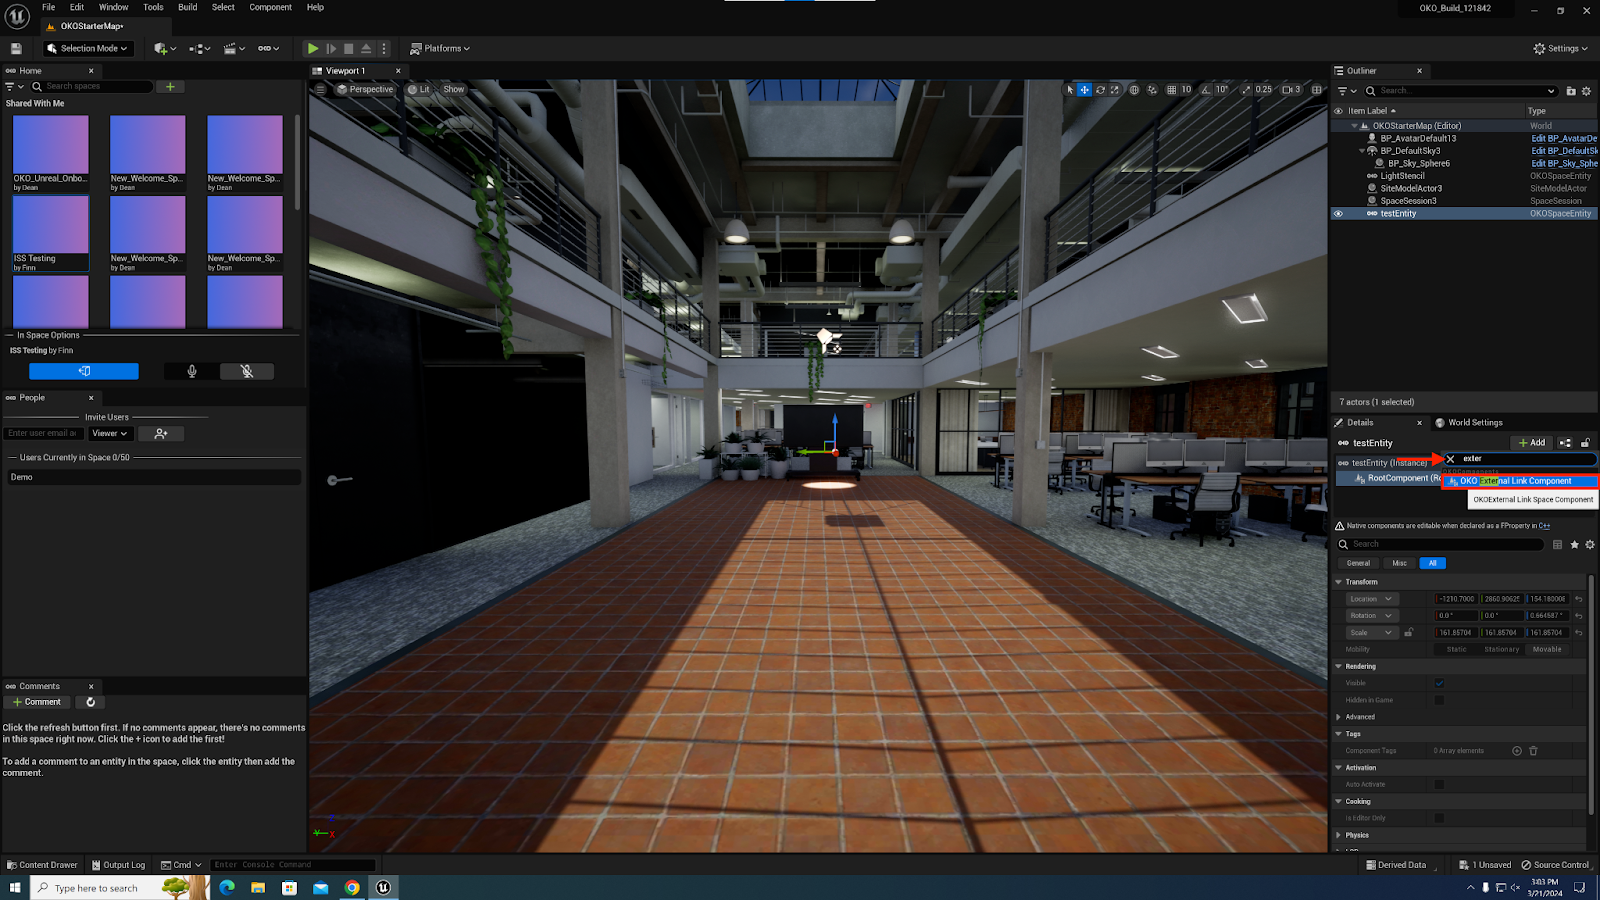1600x900 pixels.
Task: Switch to the World Settings tab
Action: click(x=1474, y=422)
